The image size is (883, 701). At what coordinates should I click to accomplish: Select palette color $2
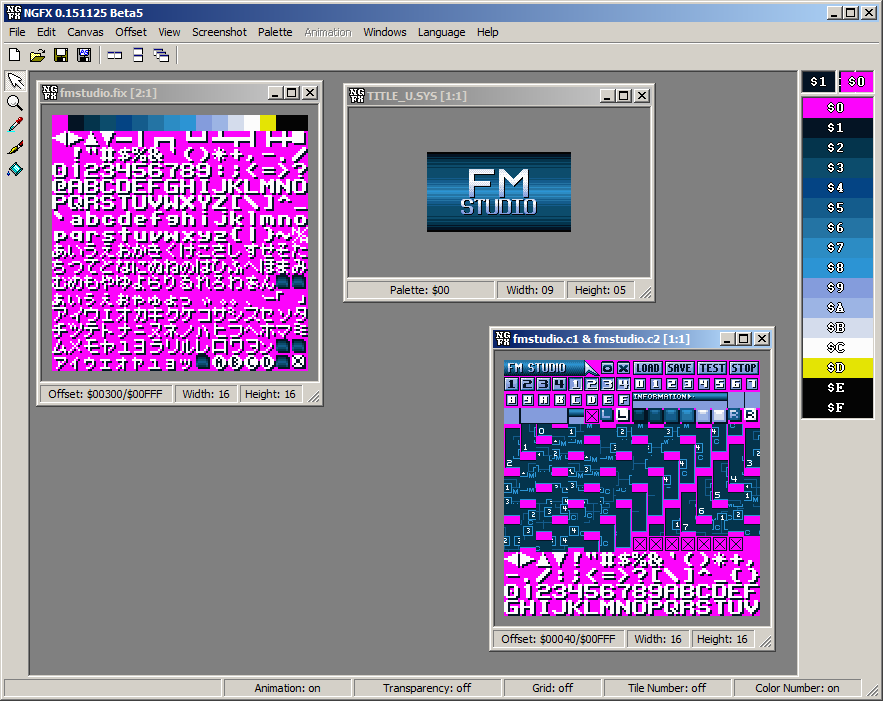coord(837,148)
